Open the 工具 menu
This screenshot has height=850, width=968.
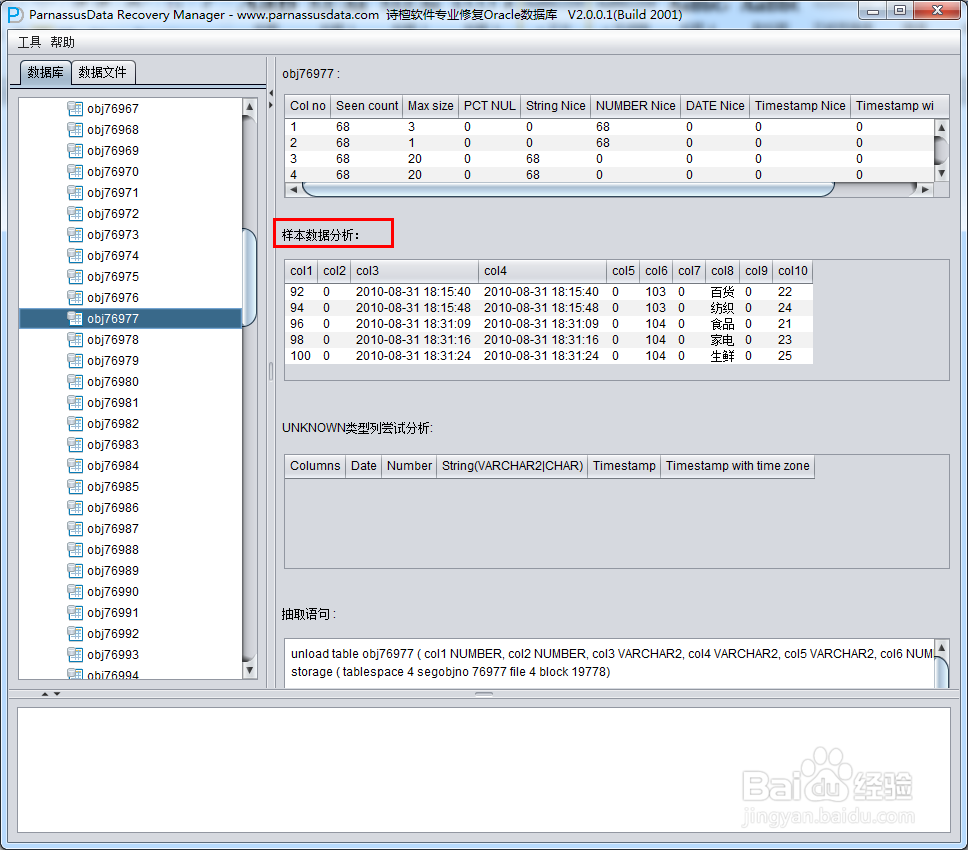point(29,42)
